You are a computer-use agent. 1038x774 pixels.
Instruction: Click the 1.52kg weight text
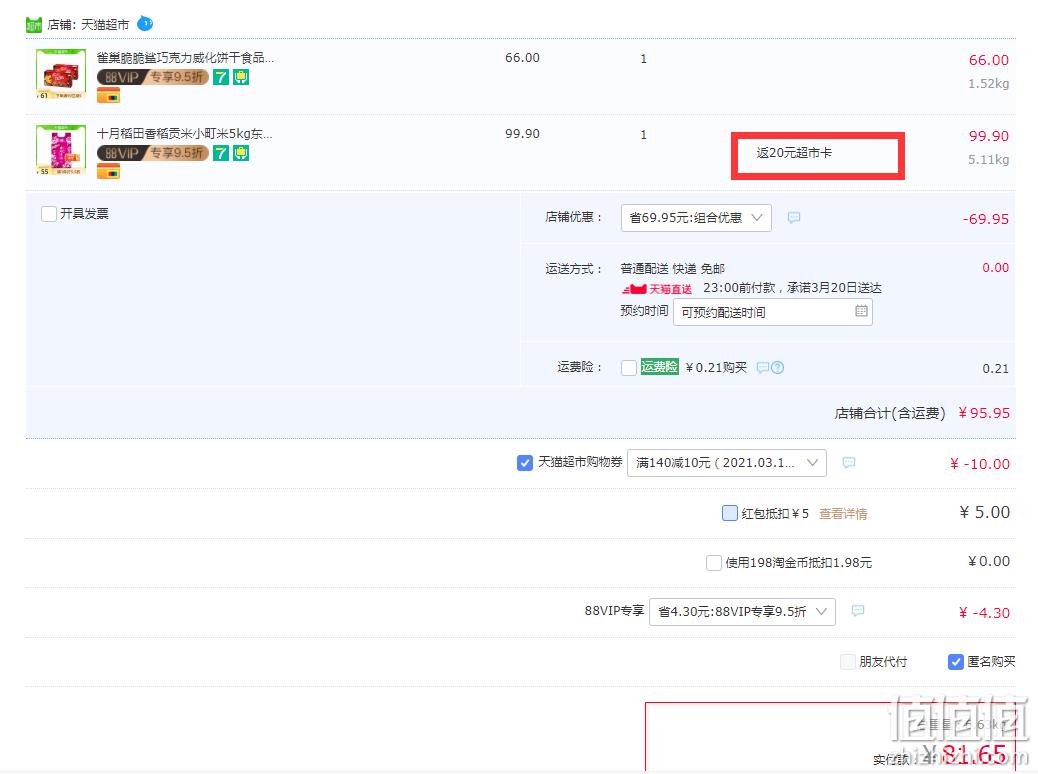tap(988, 84)
